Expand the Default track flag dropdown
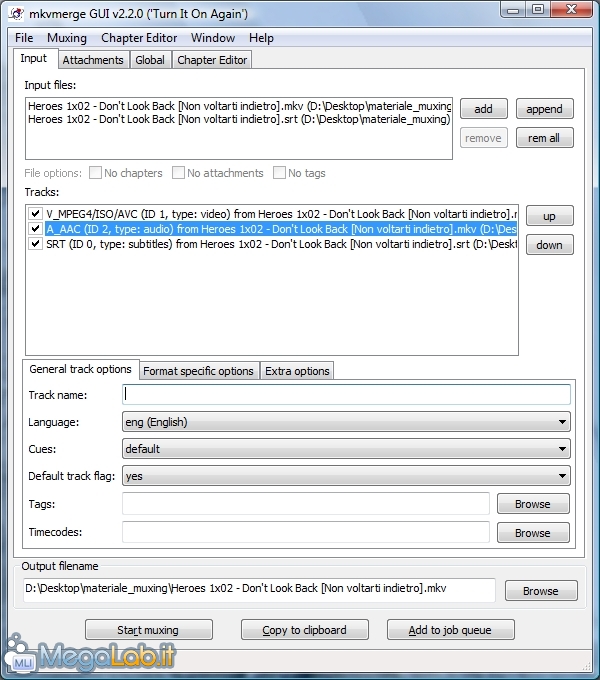600x680 pixels. pos(346,476)
